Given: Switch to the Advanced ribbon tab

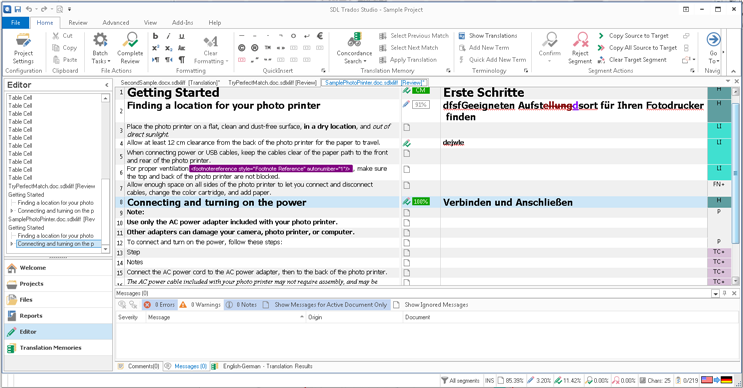Looking at the screenshot, I should (x=116, y=22).
